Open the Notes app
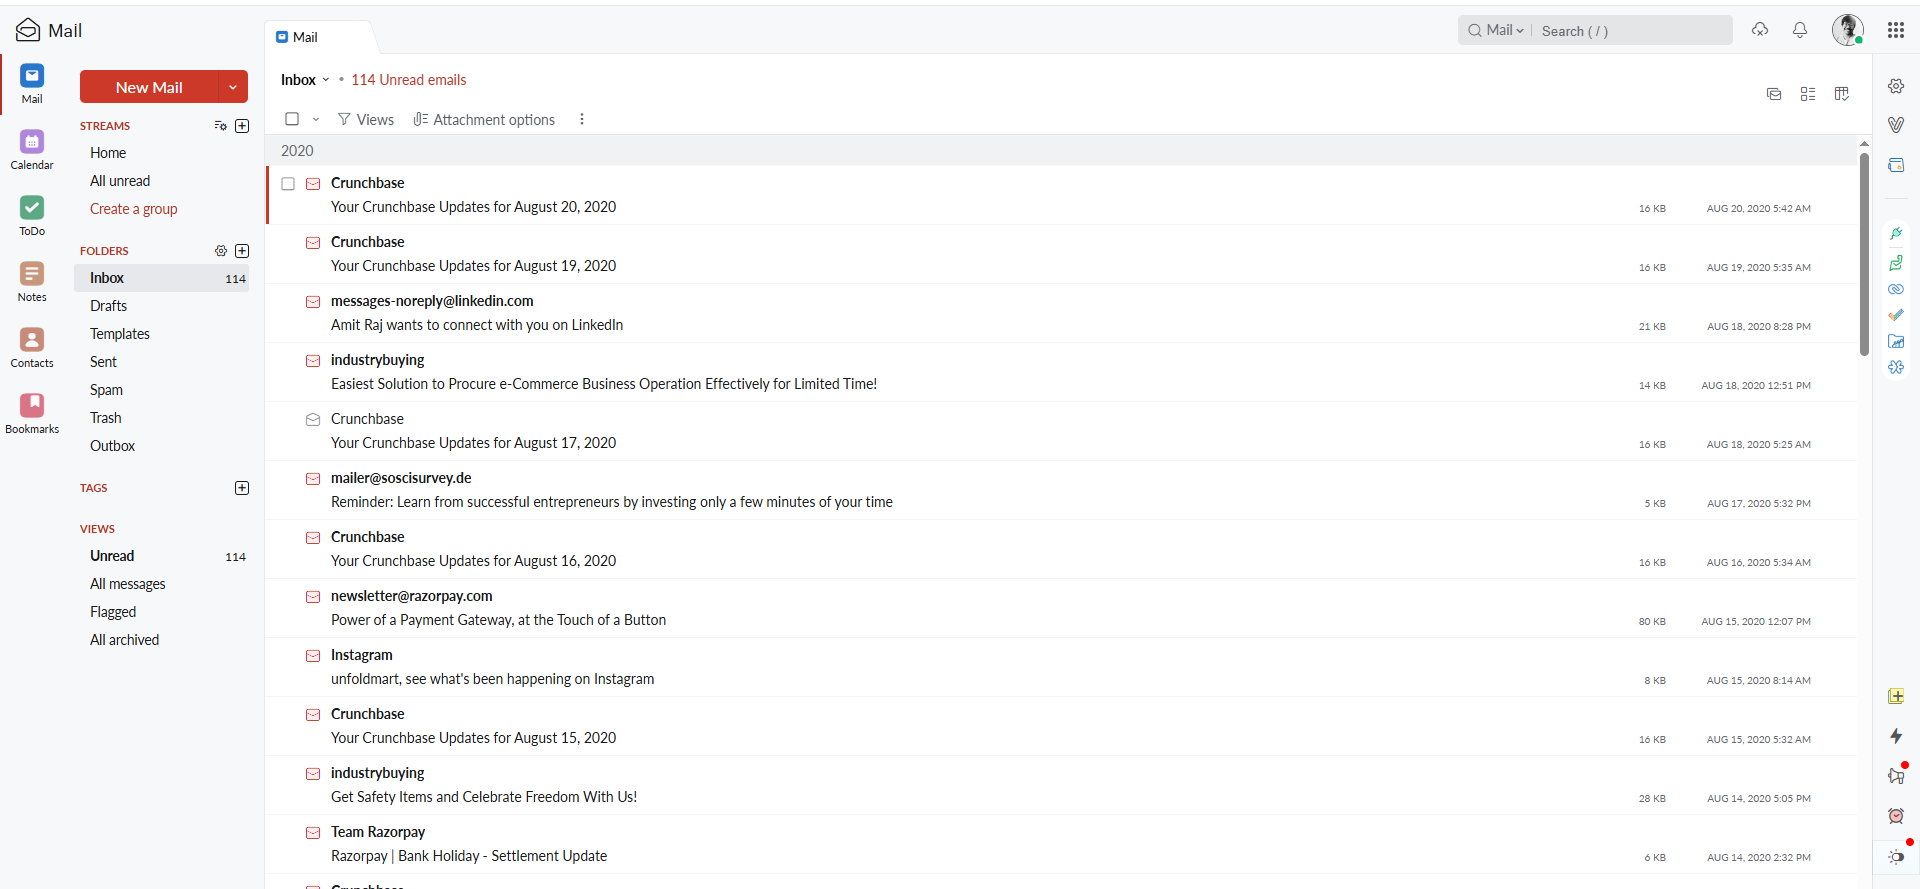The width and height of the screenshot is (1920, 889). (x=32, y=281)
